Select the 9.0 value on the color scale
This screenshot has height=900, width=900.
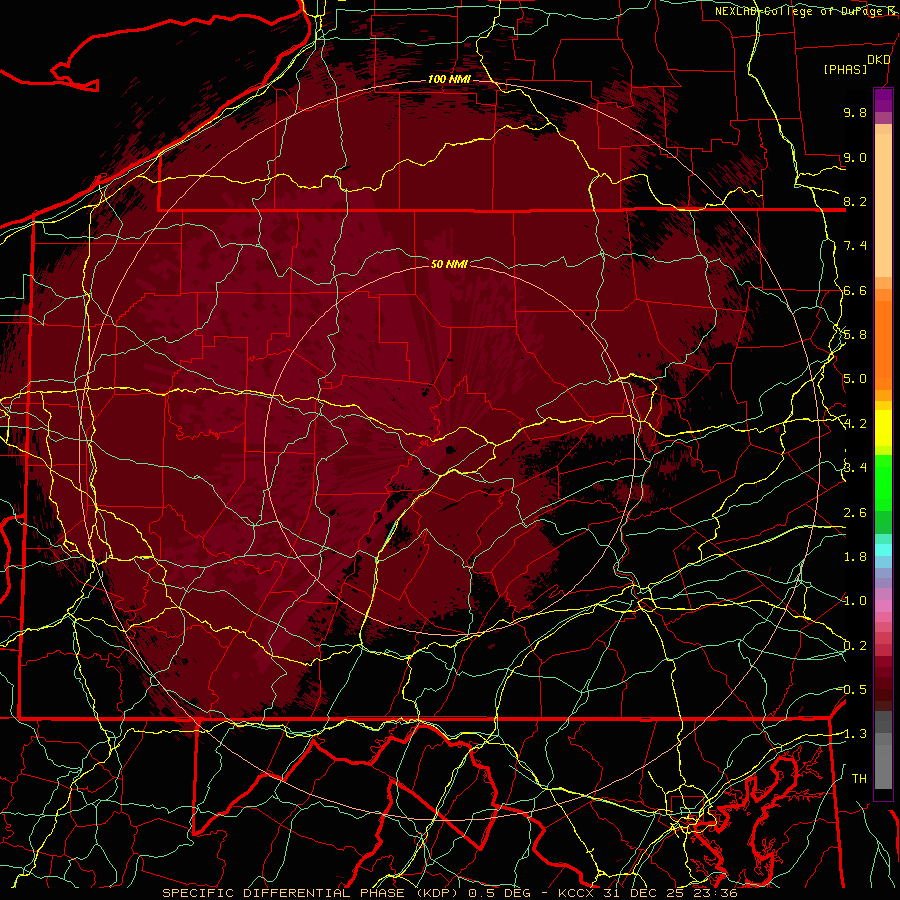pyautogui.click(x=855, y=157)
